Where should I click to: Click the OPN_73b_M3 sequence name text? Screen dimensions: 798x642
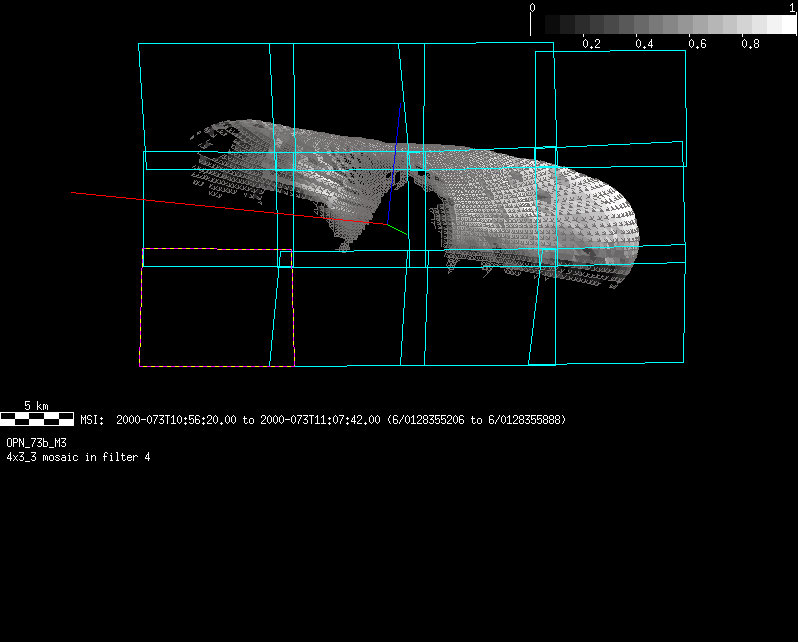click(x=36, y=442)
